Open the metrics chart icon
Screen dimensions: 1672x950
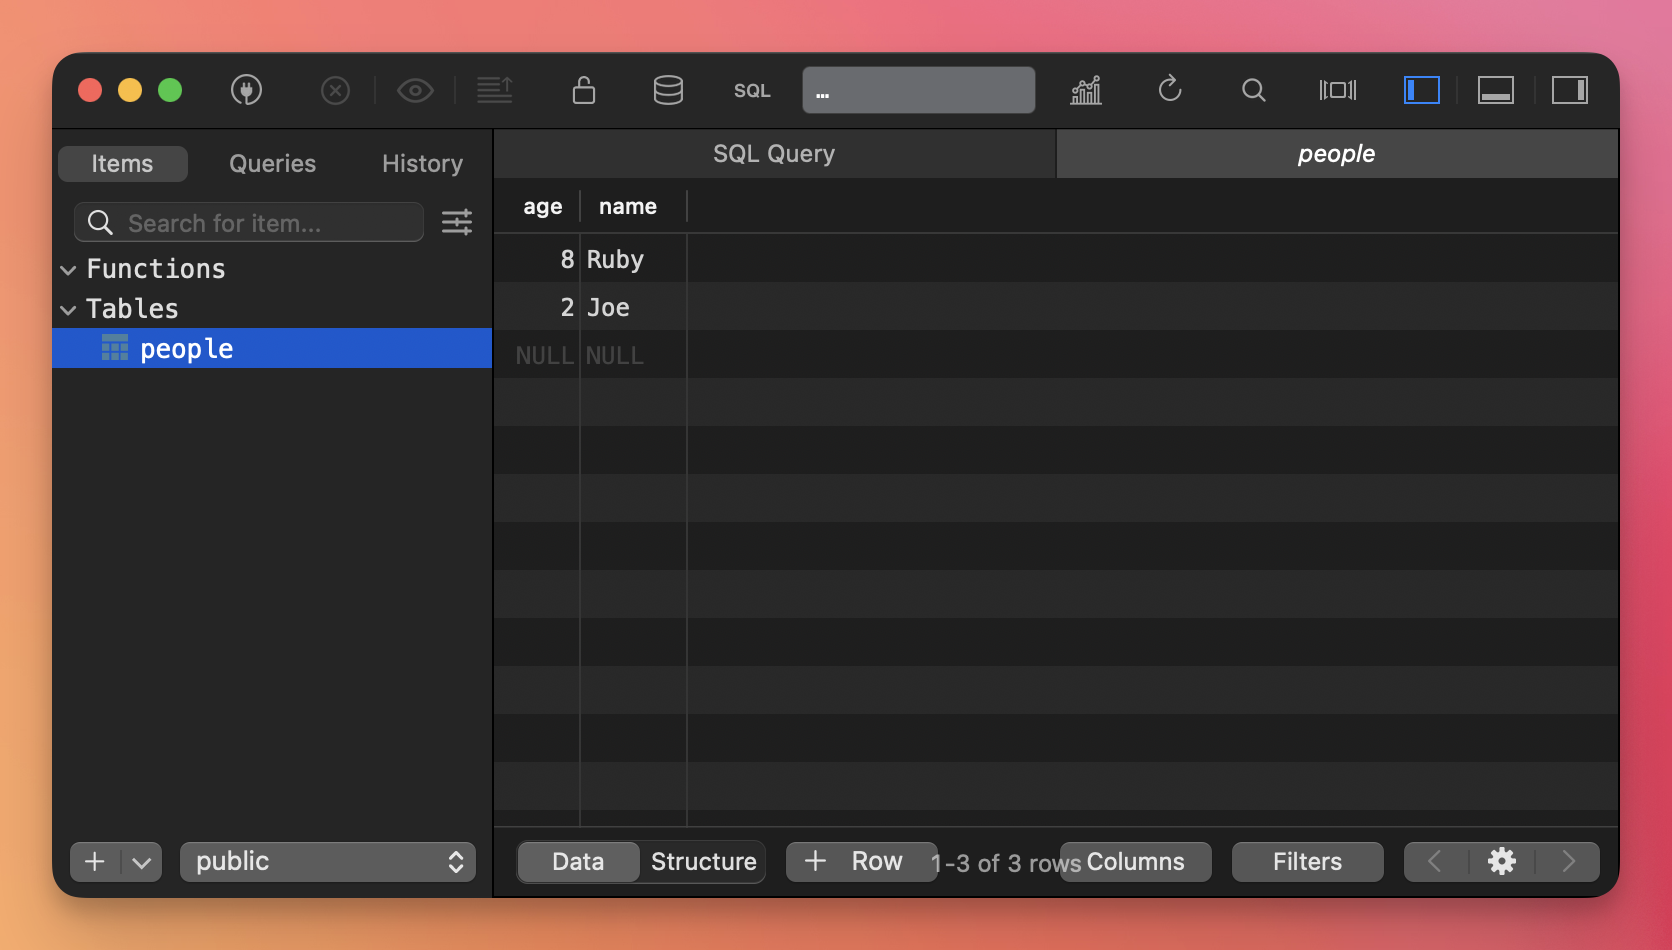(1086, 90)
